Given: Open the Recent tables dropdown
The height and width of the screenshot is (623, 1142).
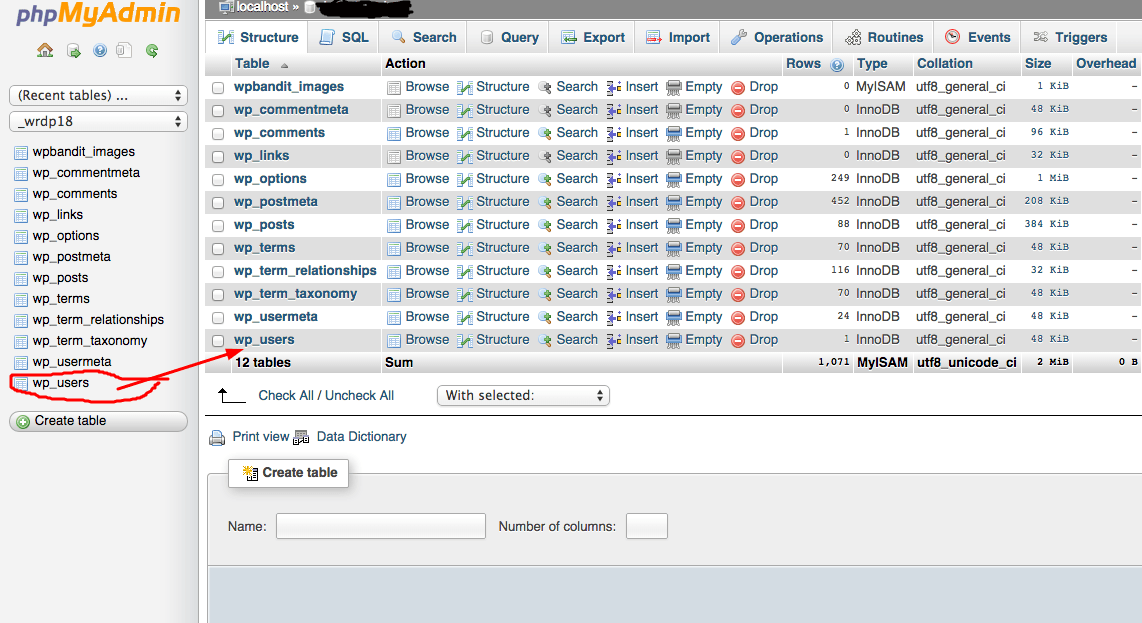Looking at the screenshot, I should (98, 96).
